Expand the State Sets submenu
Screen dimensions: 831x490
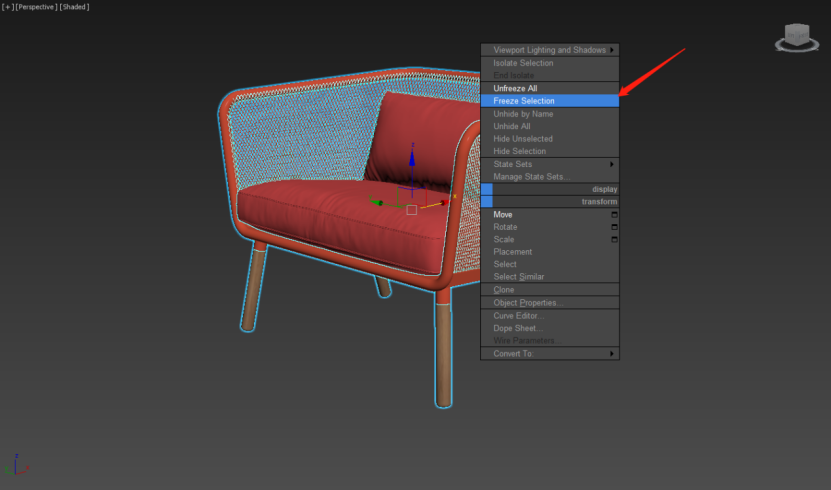550,164
